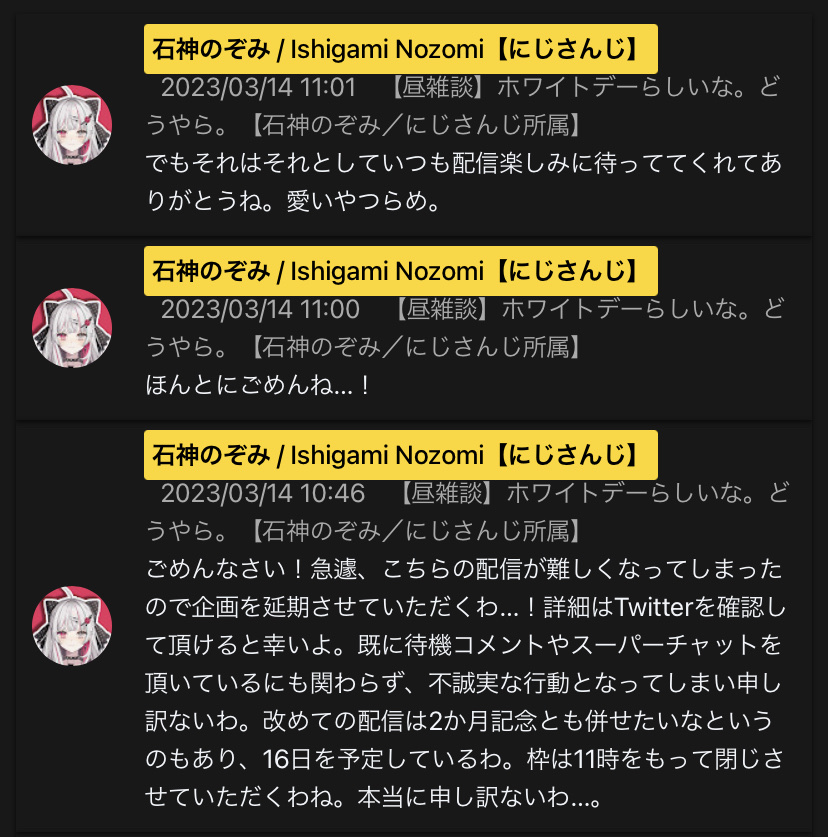Click 【石神のぞみ／にじさんじ所属】 text under the 11:00 timestamp
828x837 pixels.
[x=415, y=348]
